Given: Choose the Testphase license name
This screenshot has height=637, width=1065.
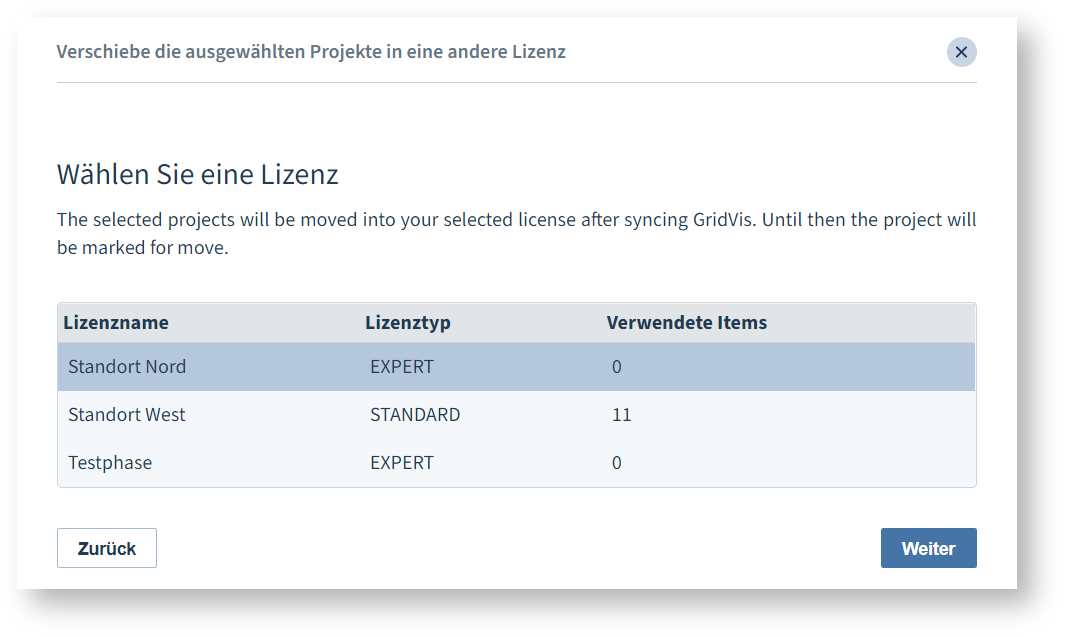Looking at the screenshot, I should coord(110,463).
